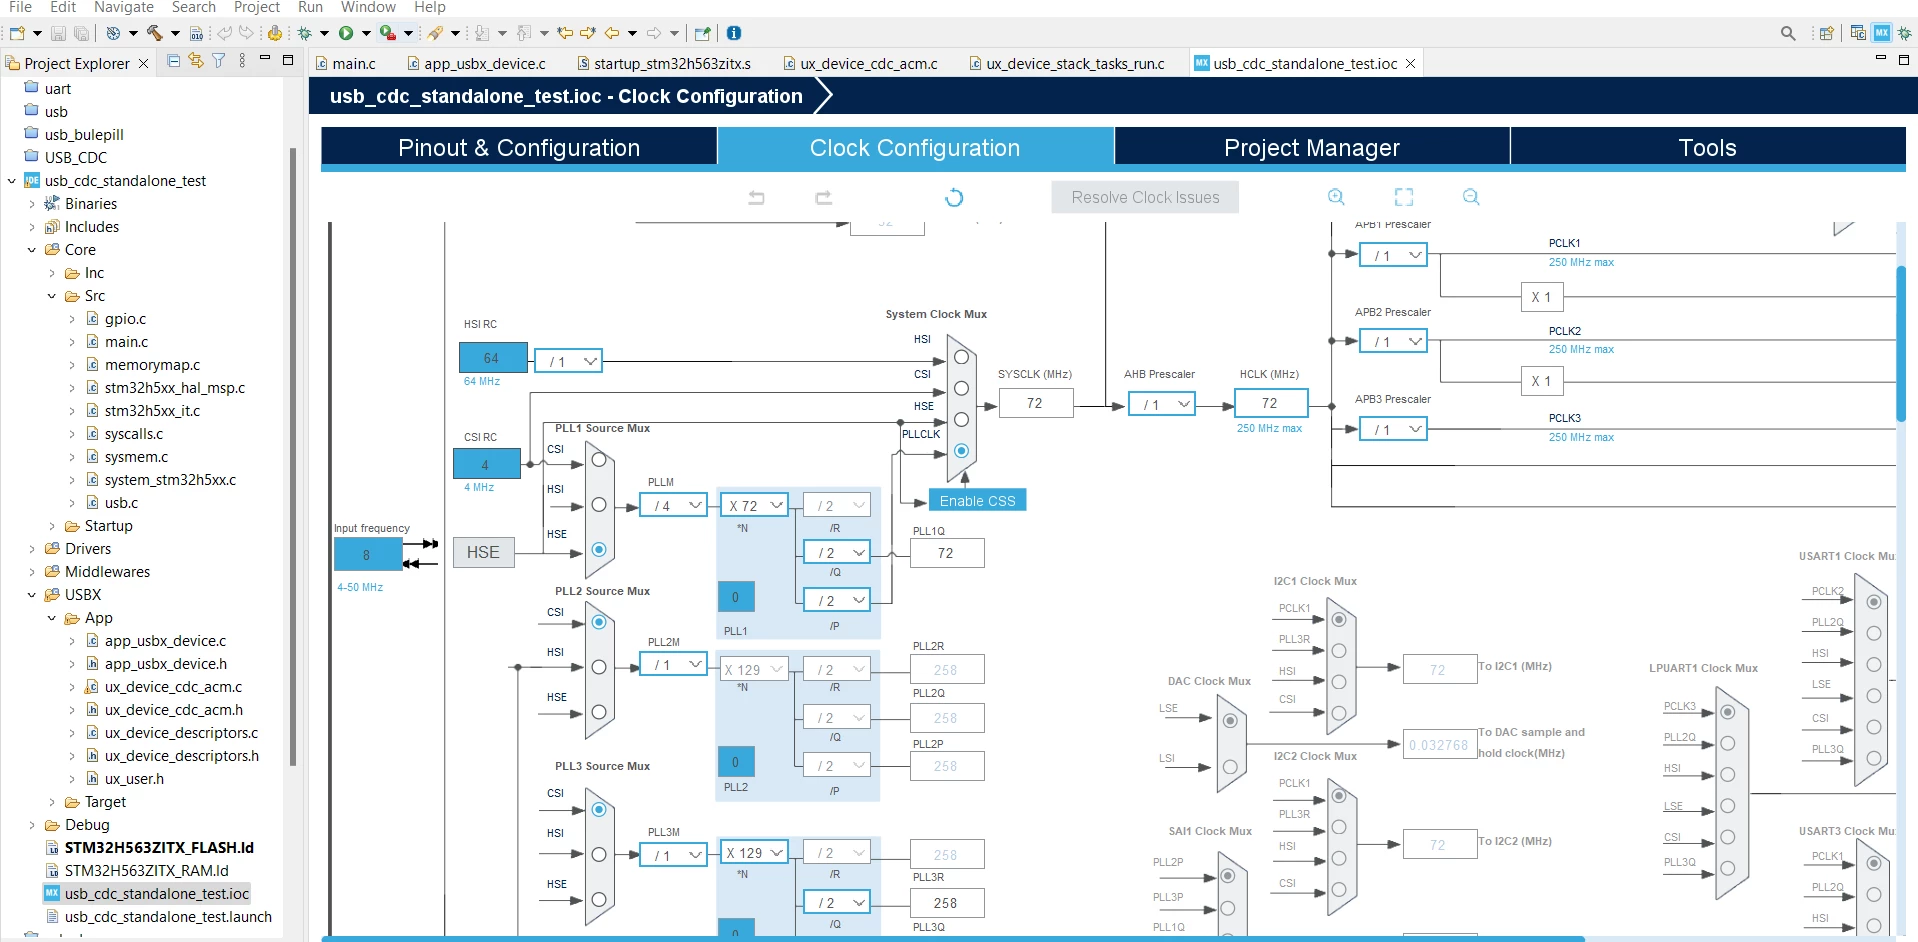Click the Enable CSS button
Viewport: 1918px width, 942px height.
pos(977,501)
